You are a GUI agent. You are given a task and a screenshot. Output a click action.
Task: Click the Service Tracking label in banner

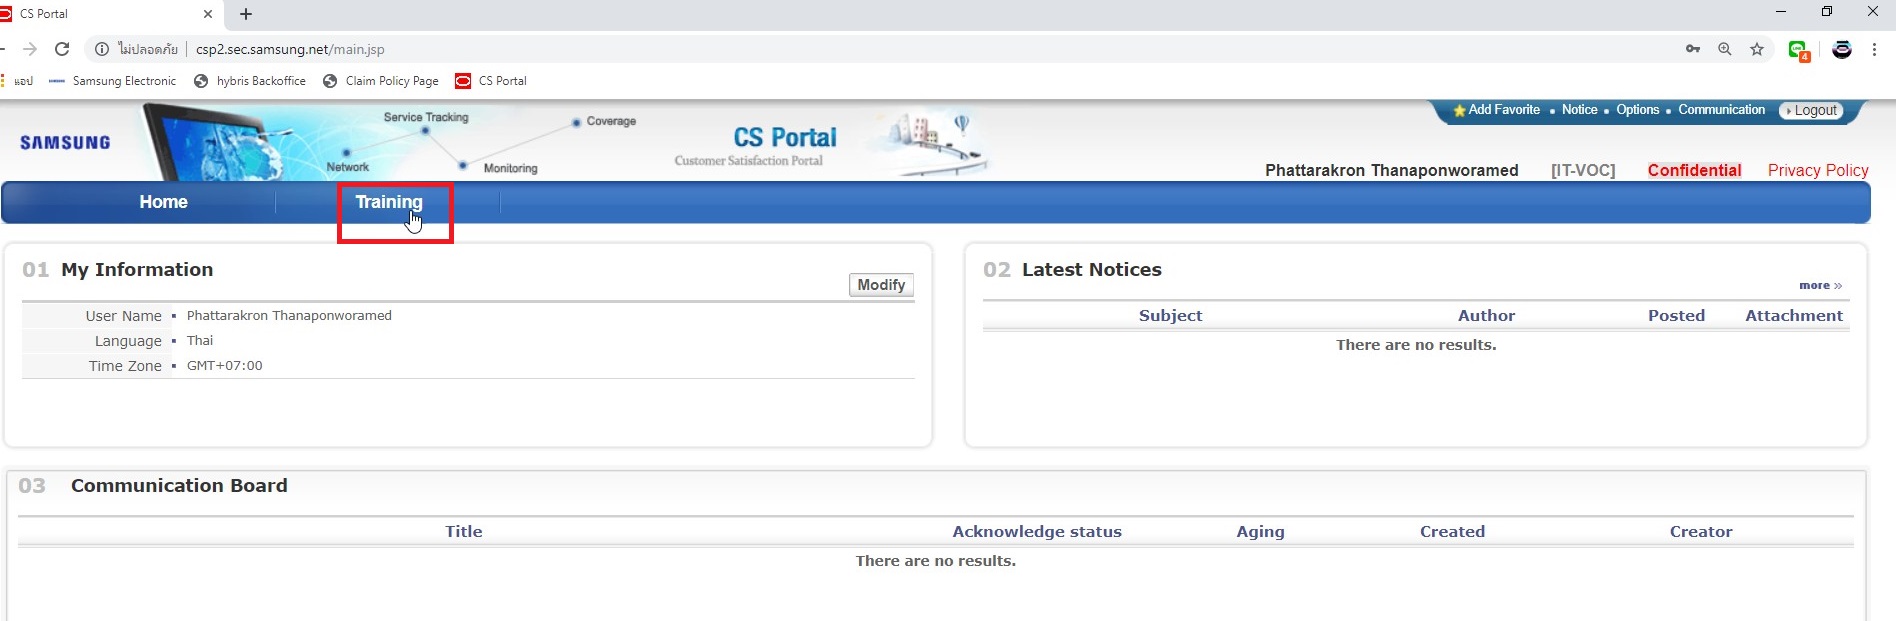[x=426, y=117]
